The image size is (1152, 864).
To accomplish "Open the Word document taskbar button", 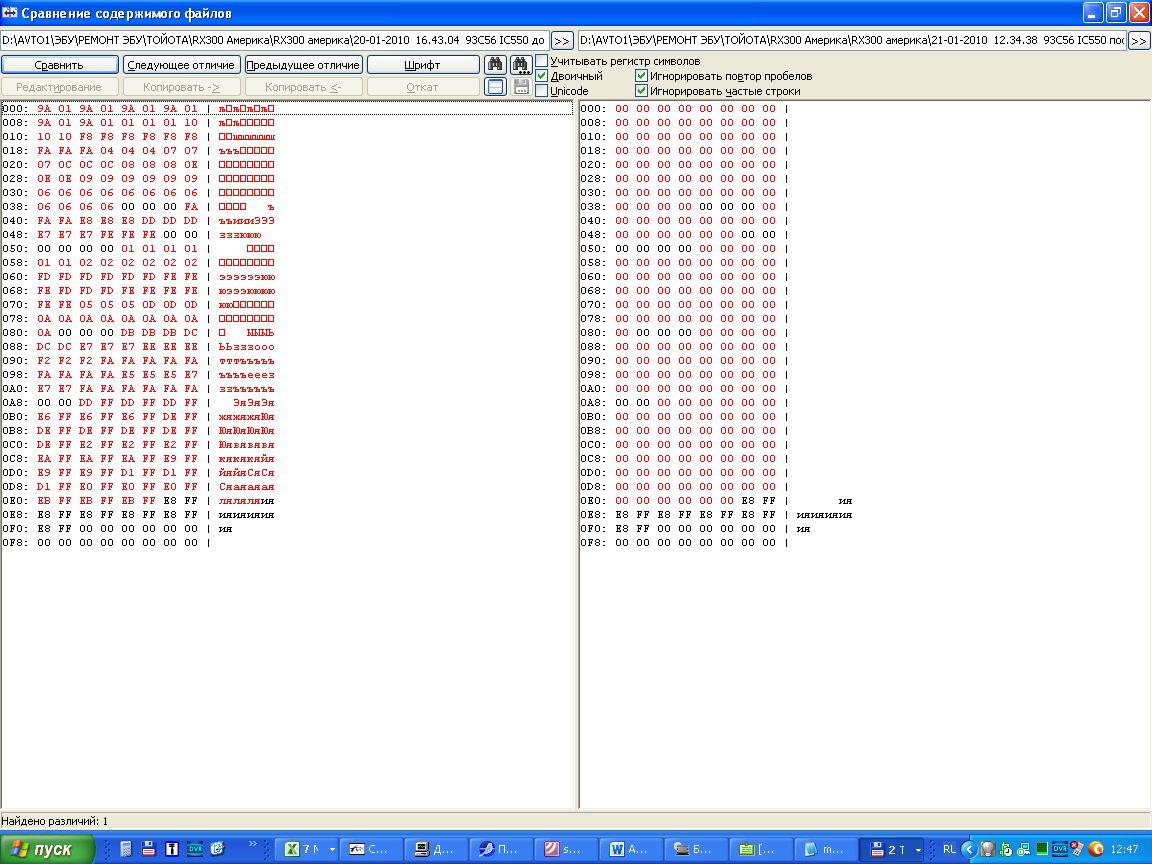I will [x=631, y=849].
